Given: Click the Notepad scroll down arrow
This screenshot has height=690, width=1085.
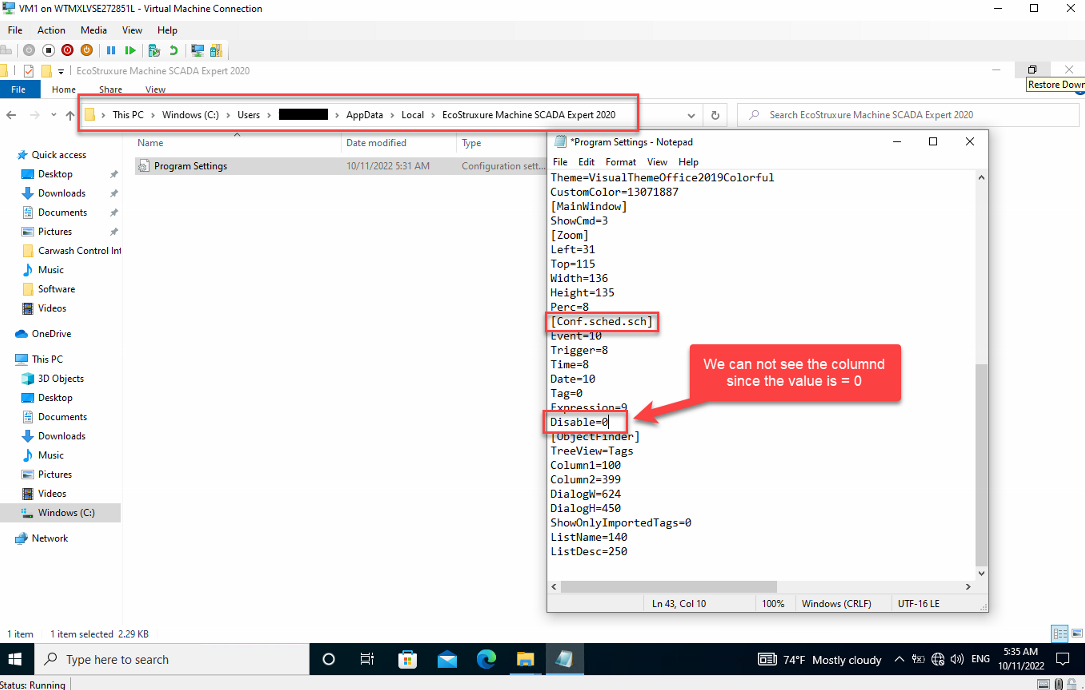Looking at the screenshot, I should click(x=981, y=574).
